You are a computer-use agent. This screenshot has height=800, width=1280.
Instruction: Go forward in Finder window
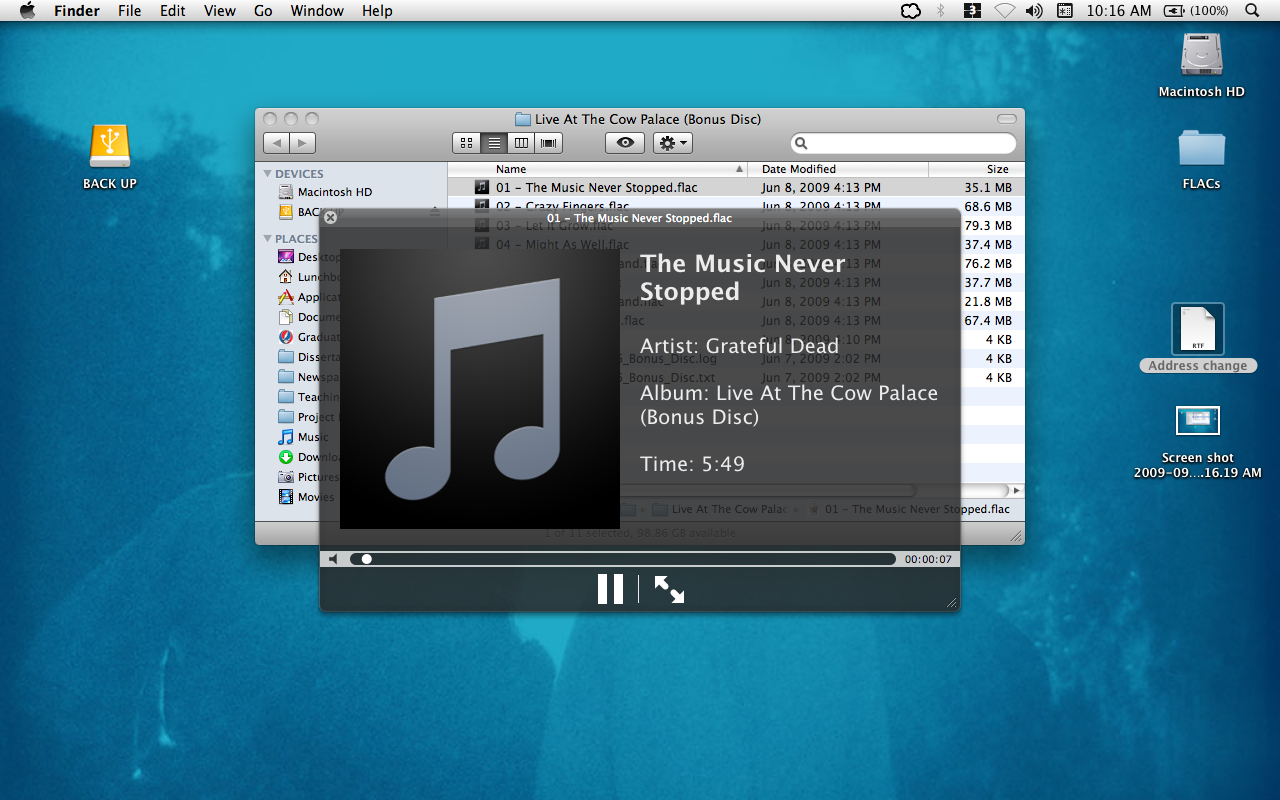(x=303, y=143)
